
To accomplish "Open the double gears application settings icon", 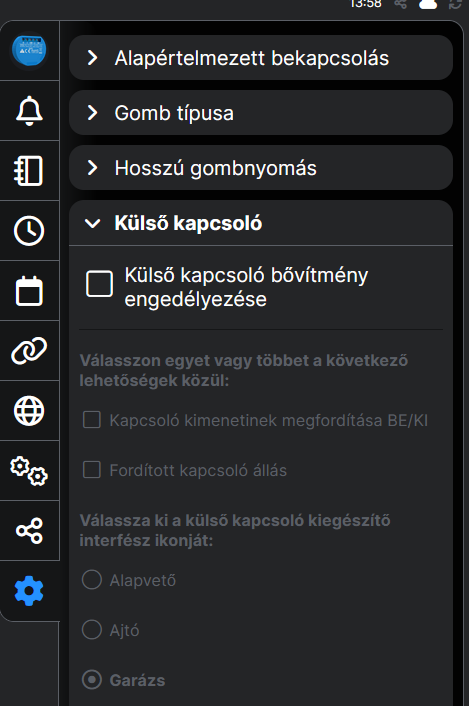I will coord(29,471).
